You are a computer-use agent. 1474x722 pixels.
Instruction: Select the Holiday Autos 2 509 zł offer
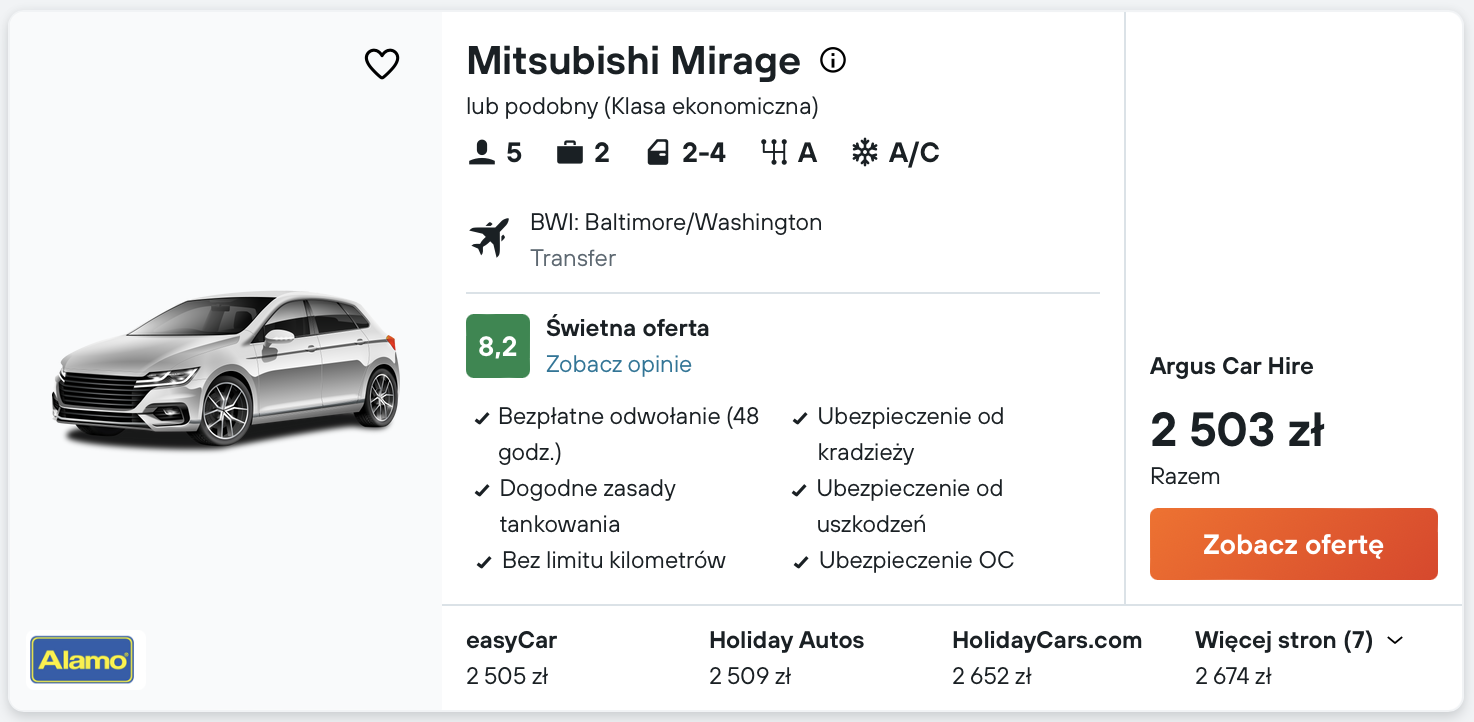pos(786,658)
